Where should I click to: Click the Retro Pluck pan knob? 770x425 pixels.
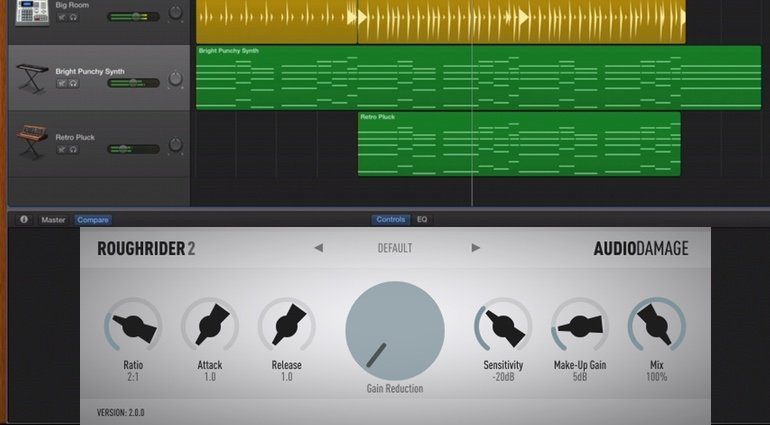coord(176,142)
